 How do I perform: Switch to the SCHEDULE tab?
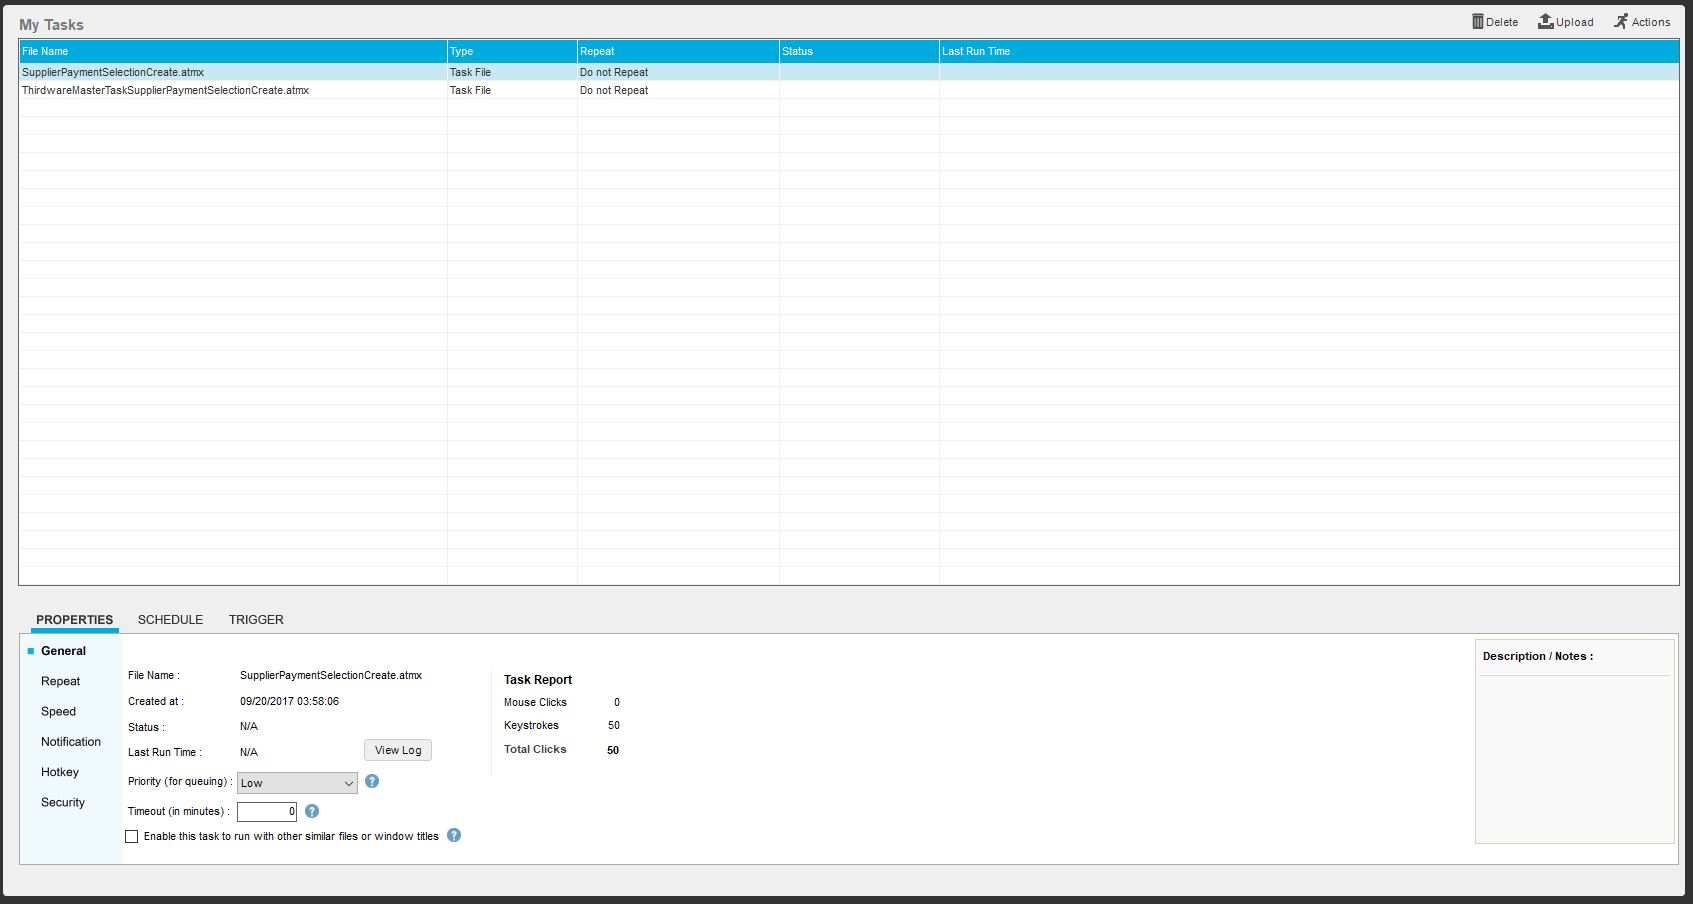point(170,620)
